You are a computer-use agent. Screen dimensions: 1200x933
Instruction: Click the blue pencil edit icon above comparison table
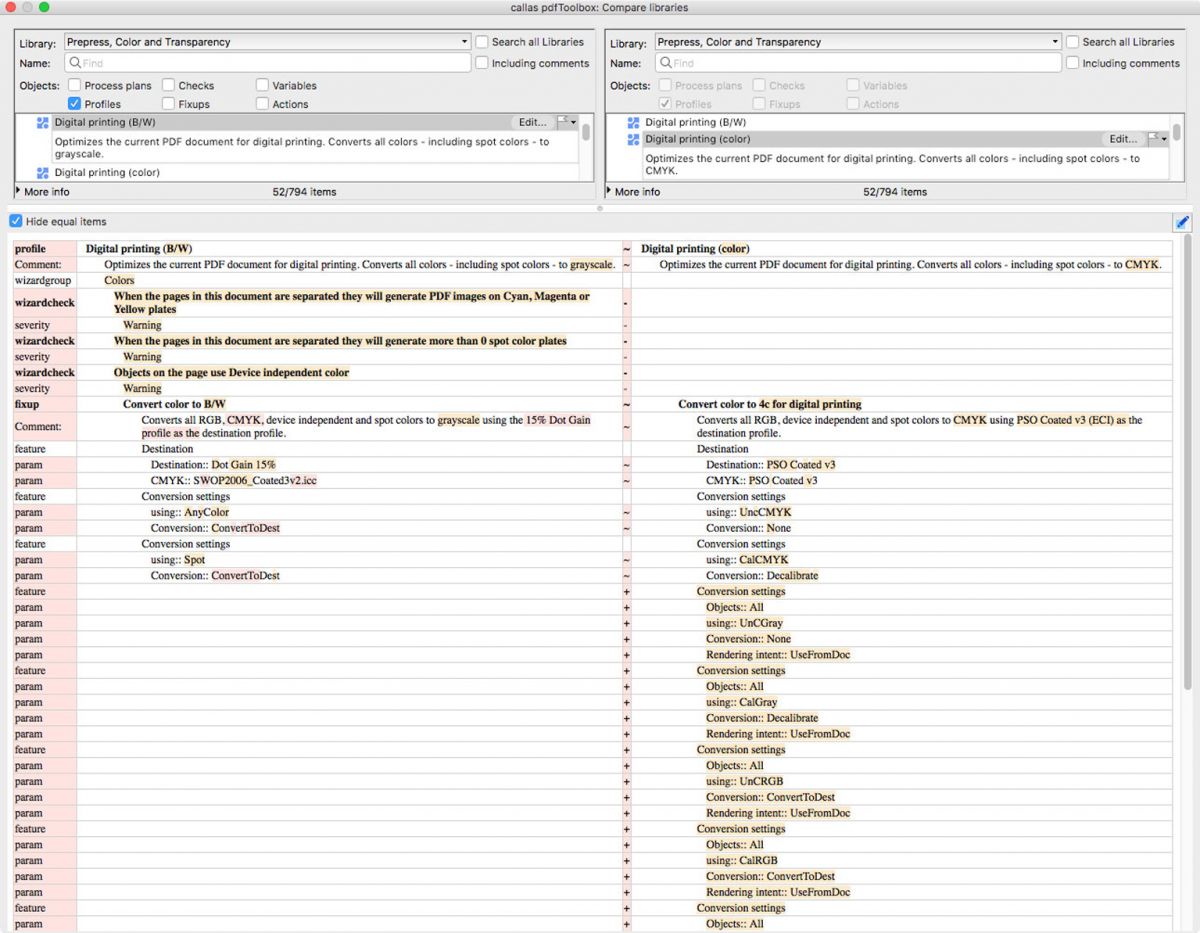coord(1182,222)
